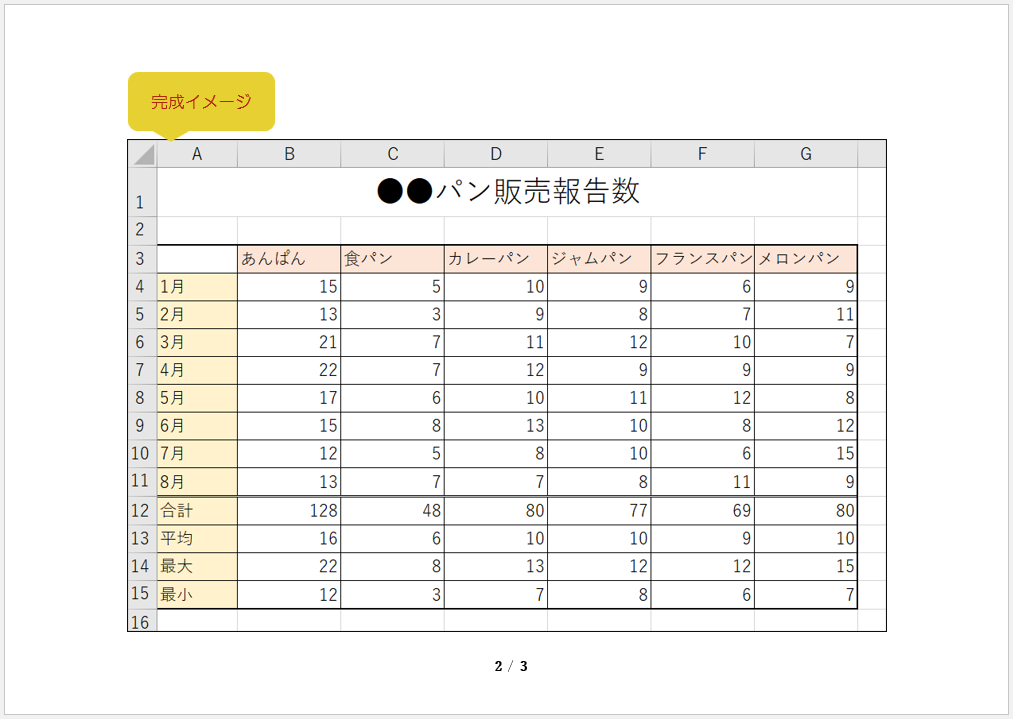The image size is (1013, 719).
Task: Select column A header
Action: tap(197, 154)
